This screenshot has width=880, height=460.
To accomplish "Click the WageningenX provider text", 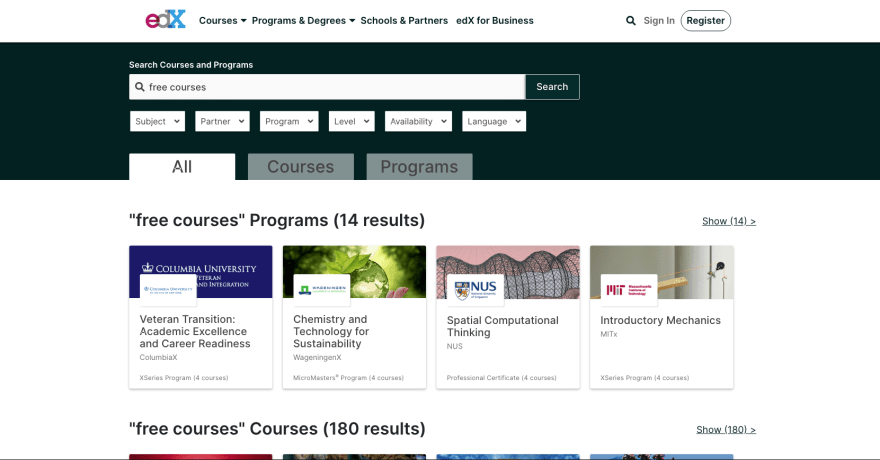I will click(317, 357).
